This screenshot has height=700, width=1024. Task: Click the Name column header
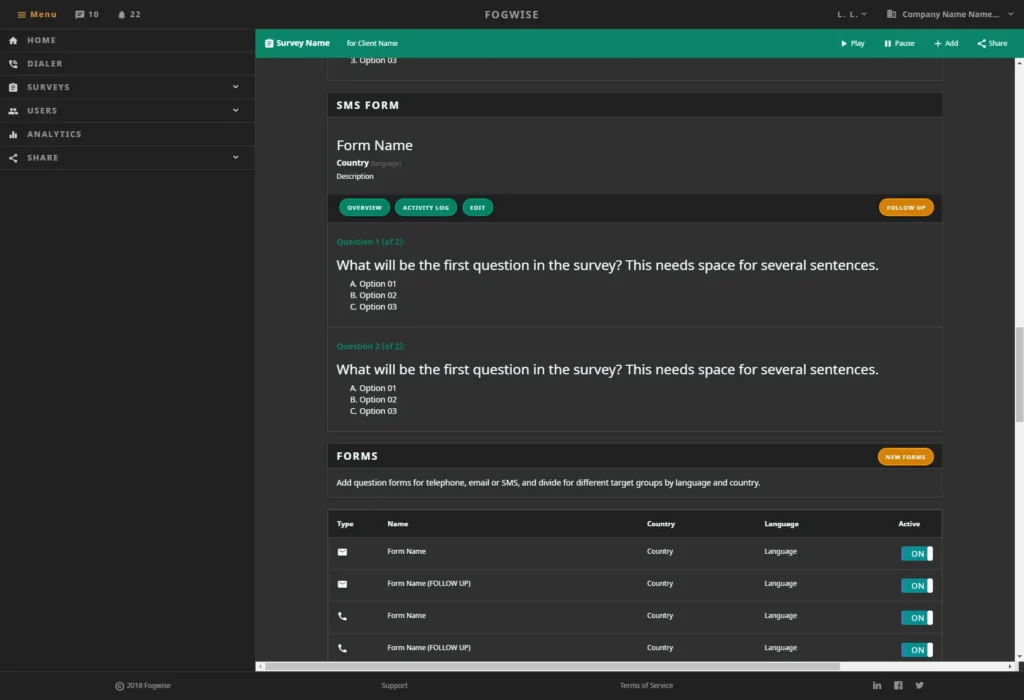398,524
